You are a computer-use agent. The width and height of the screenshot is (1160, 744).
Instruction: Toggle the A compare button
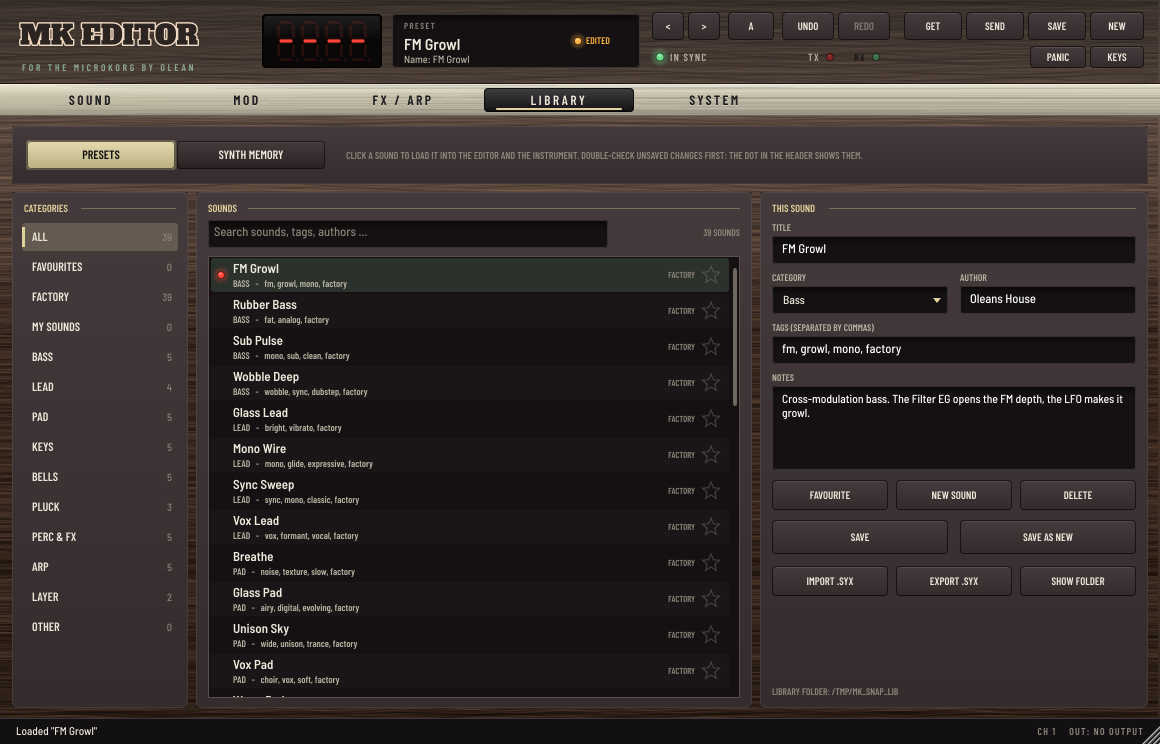tap(751, 27)
